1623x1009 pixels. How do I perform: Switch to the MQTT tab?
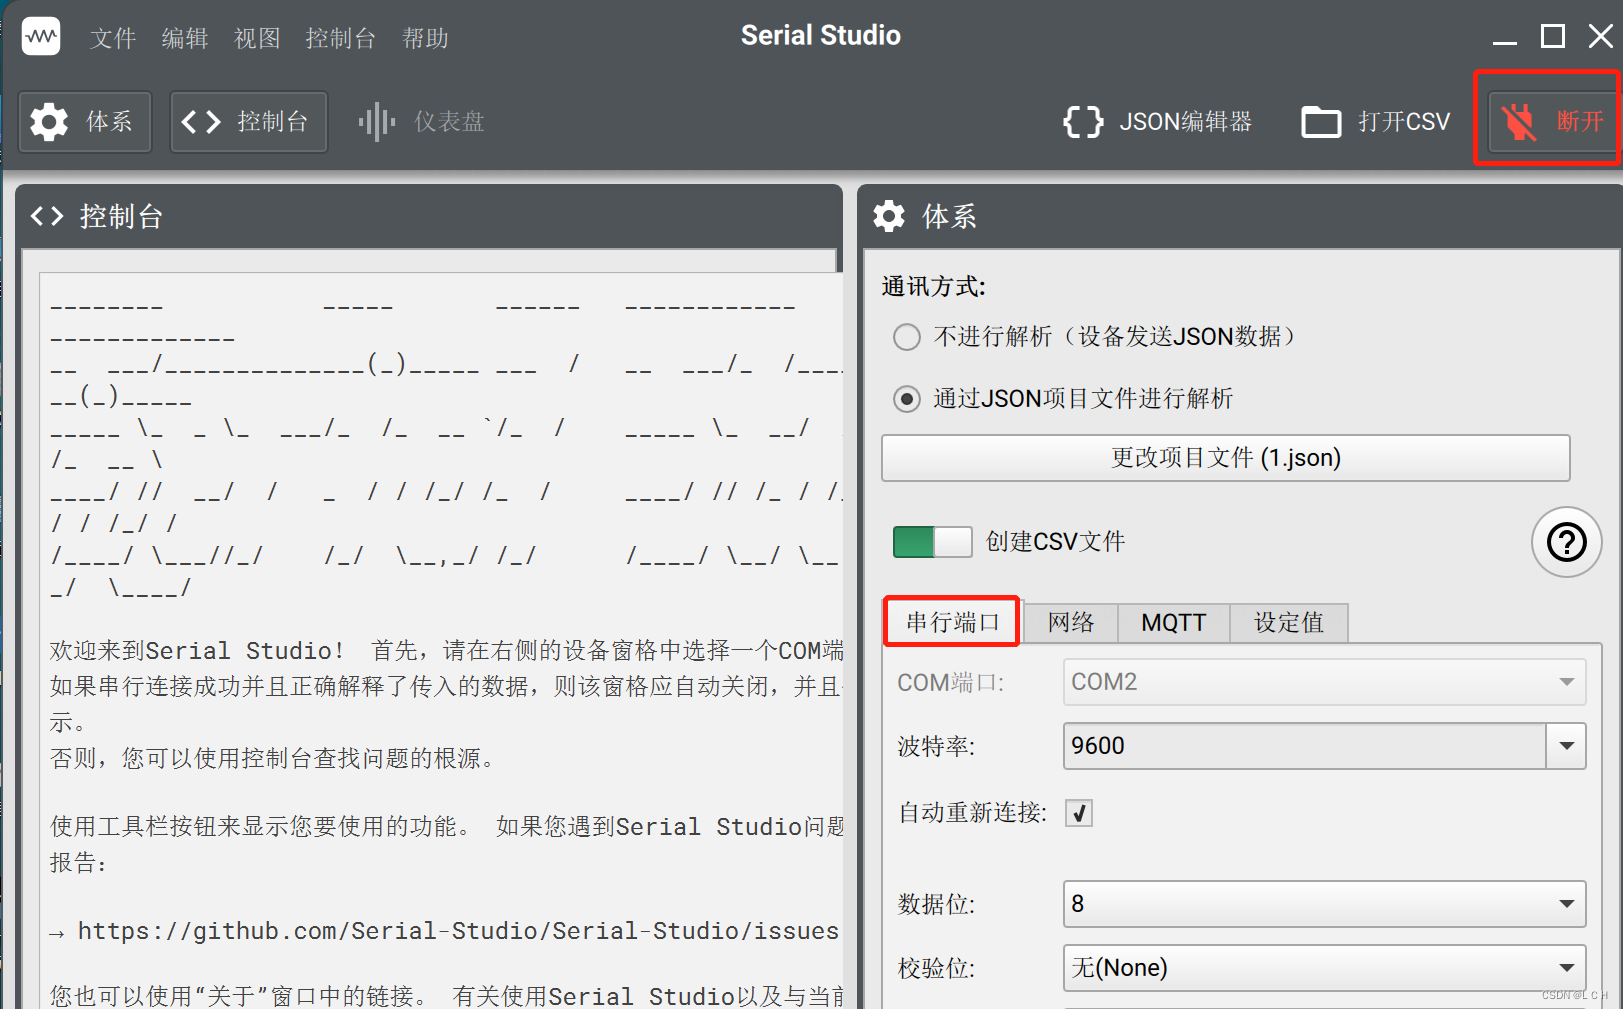pos(1174,622)
